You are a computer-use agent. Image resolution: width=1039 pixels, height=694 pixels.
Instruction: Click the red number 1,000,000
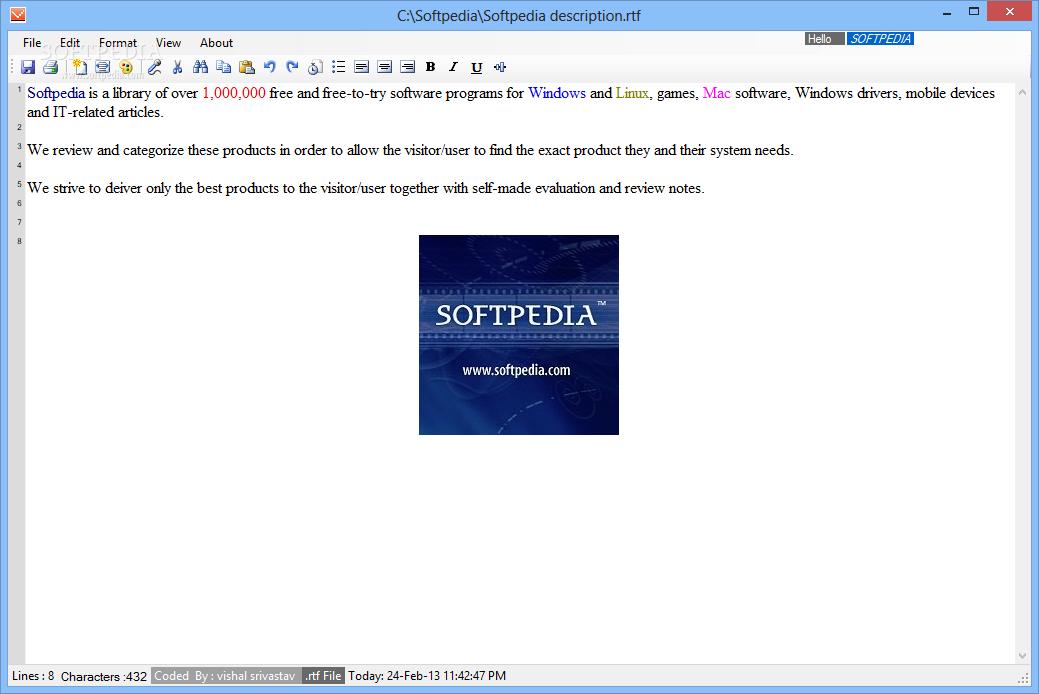(x=234, y=93)
